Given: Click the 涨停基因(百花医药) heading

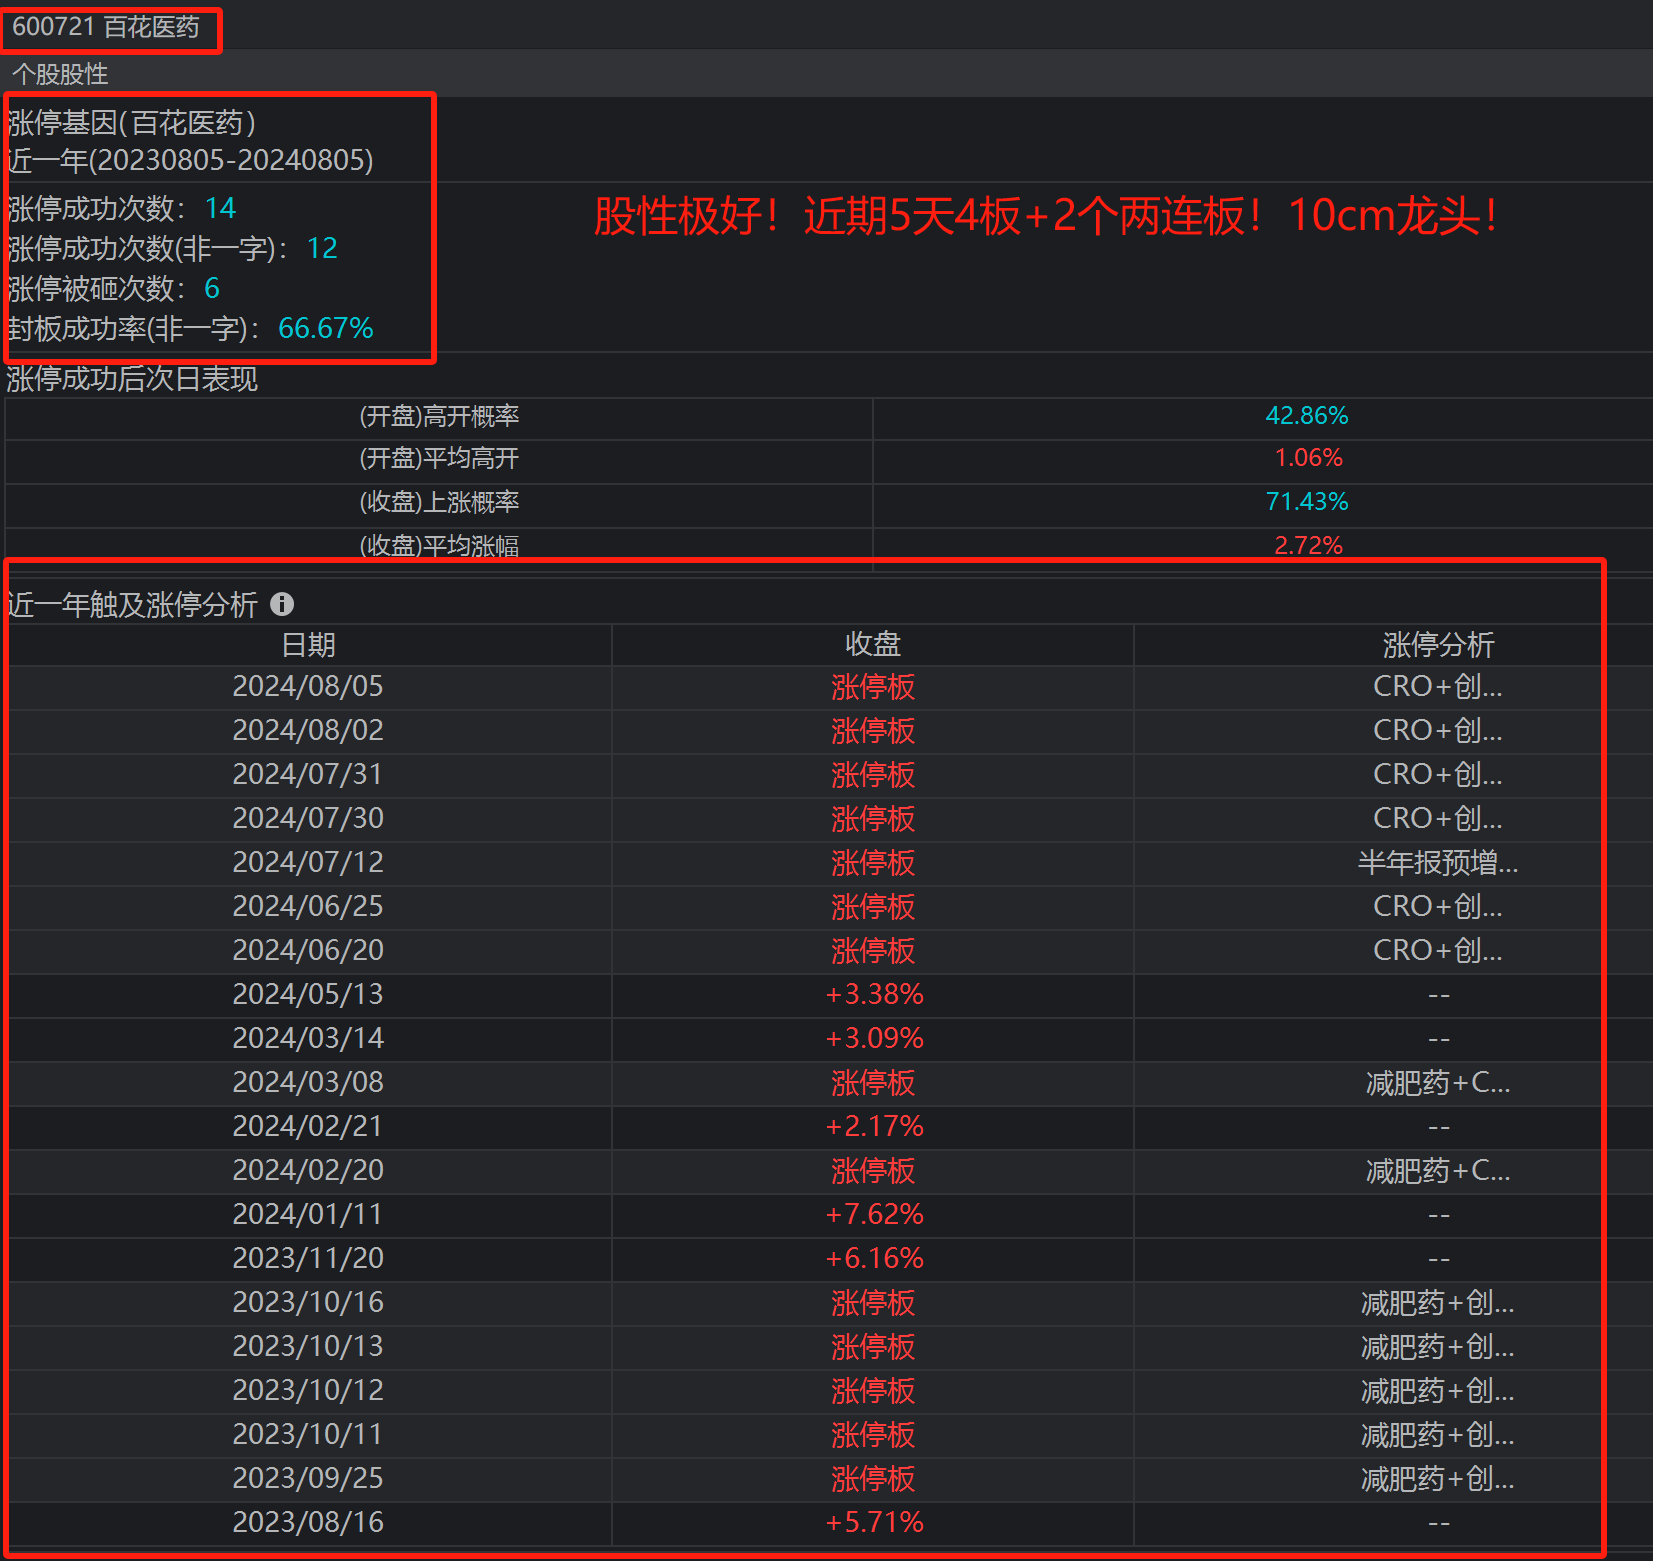Looking at the screenshot, I should [x=132, y=123].
